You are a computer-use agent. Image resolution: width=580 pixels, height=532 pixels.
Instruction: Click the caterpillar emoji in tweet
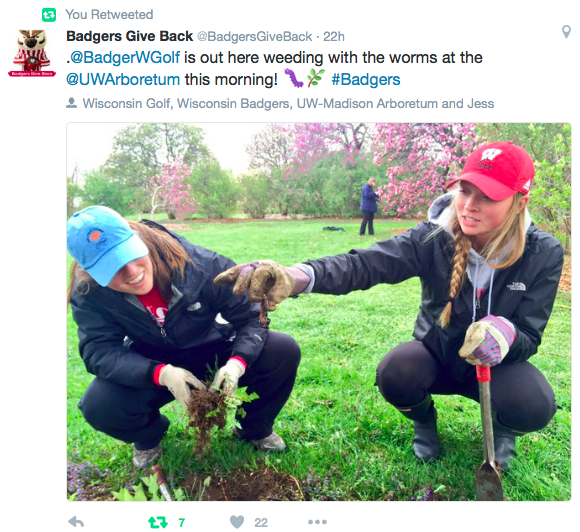click(x=293, y=78)
